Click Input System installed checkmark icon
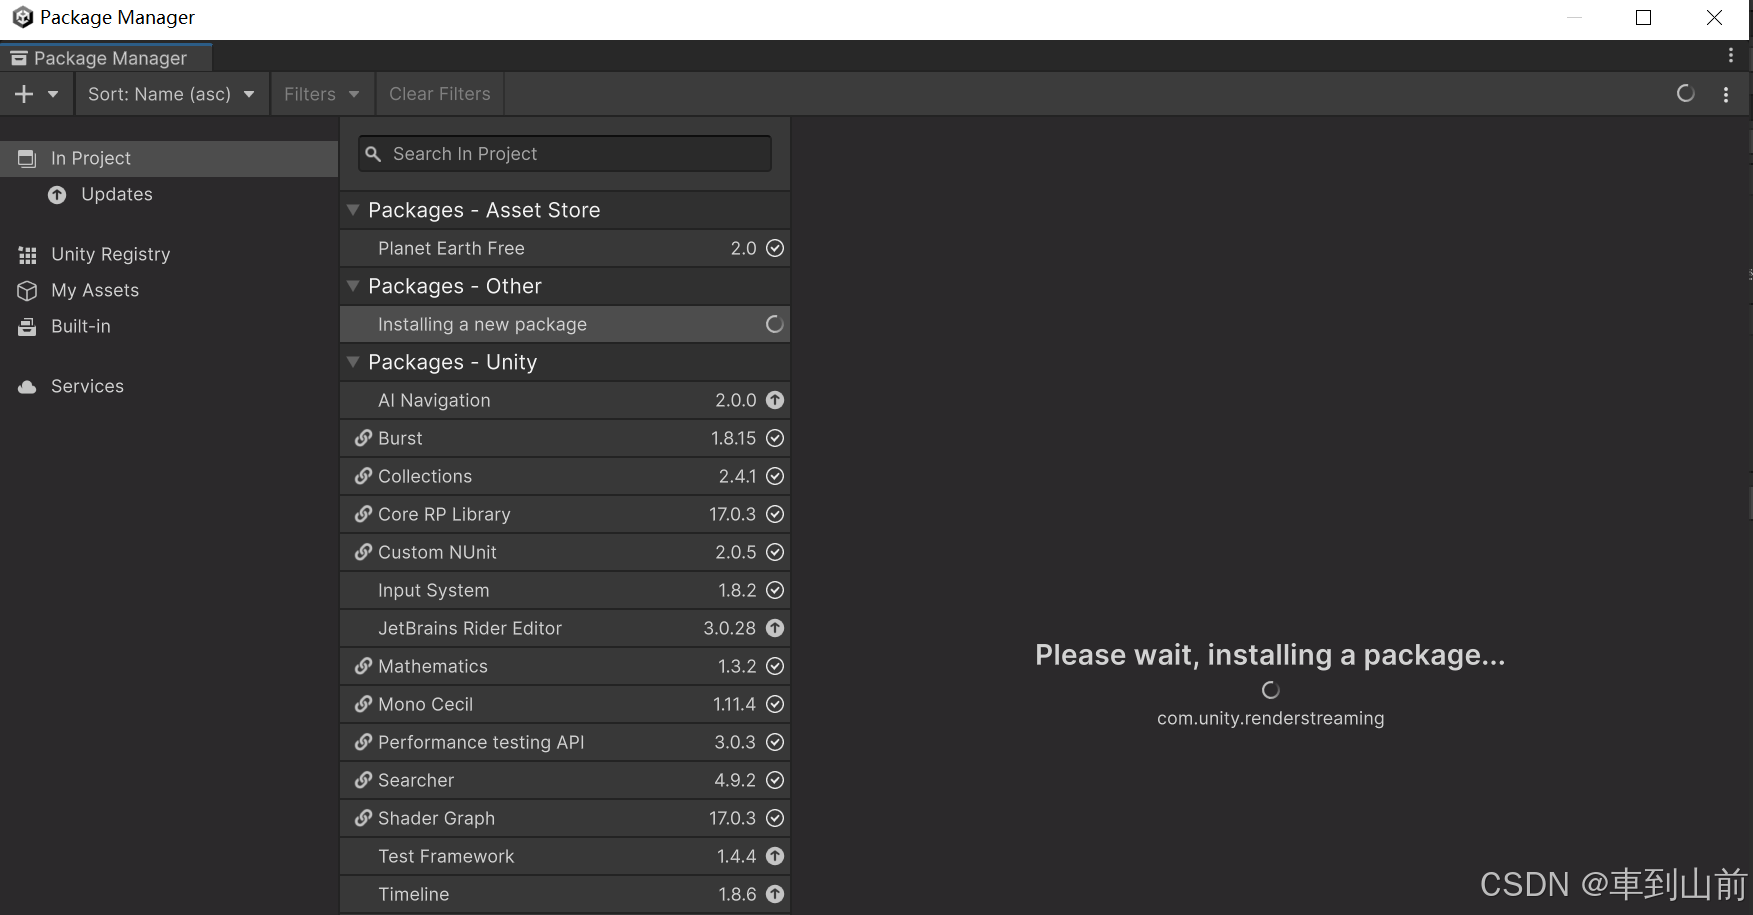The image size is (1753, 915). 775,590
